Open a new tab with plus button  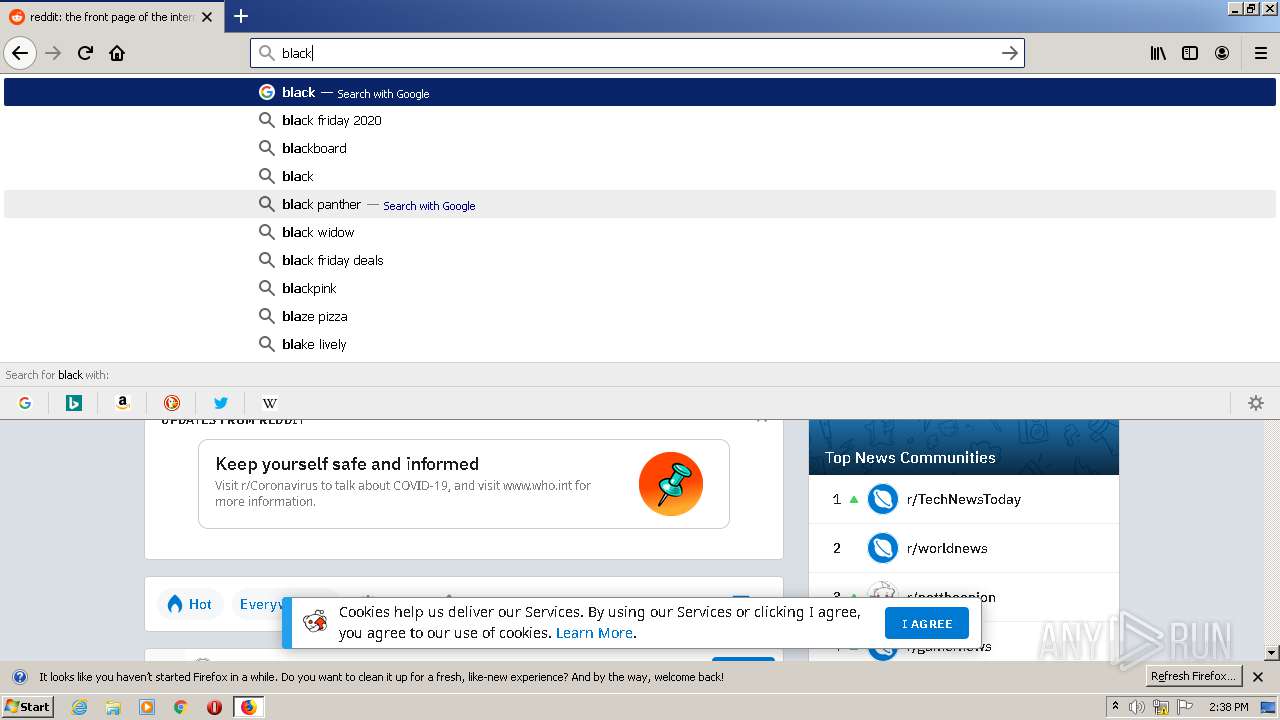(x=241, y=16)
